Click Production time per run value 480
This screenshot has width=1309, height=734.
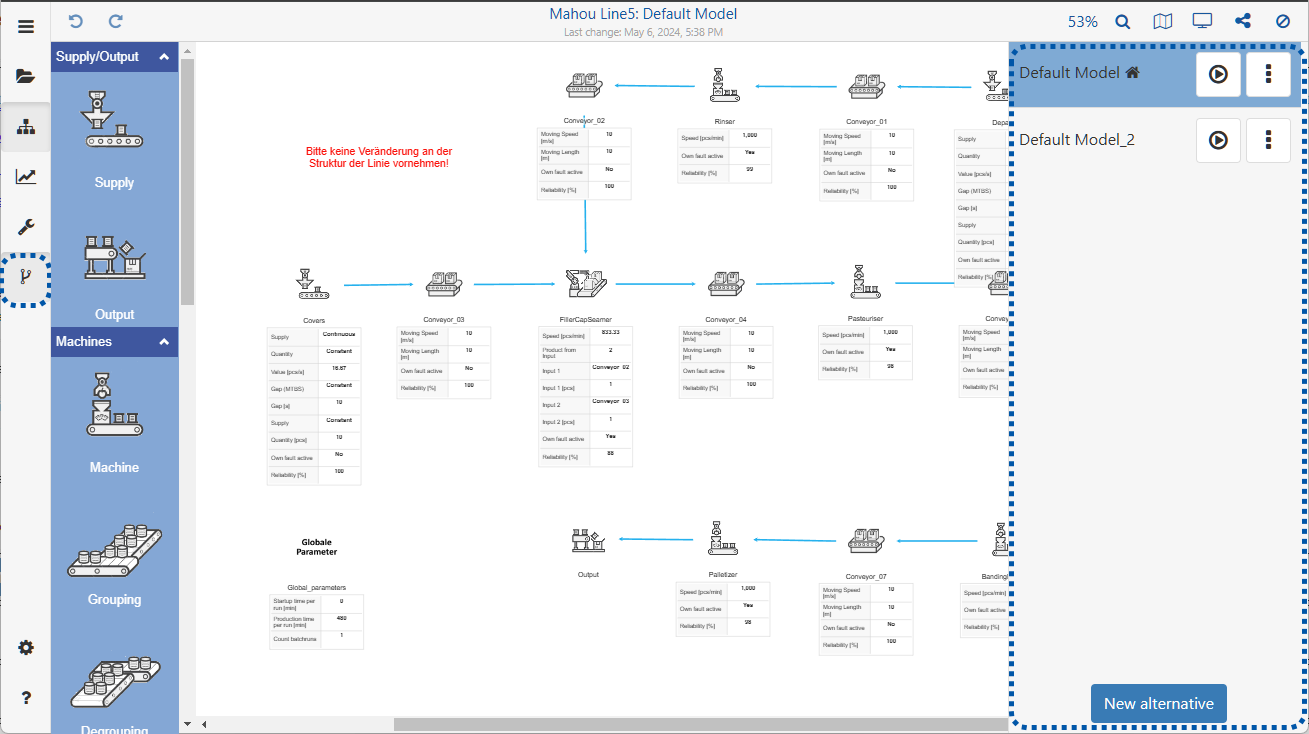tap(341, 620)
